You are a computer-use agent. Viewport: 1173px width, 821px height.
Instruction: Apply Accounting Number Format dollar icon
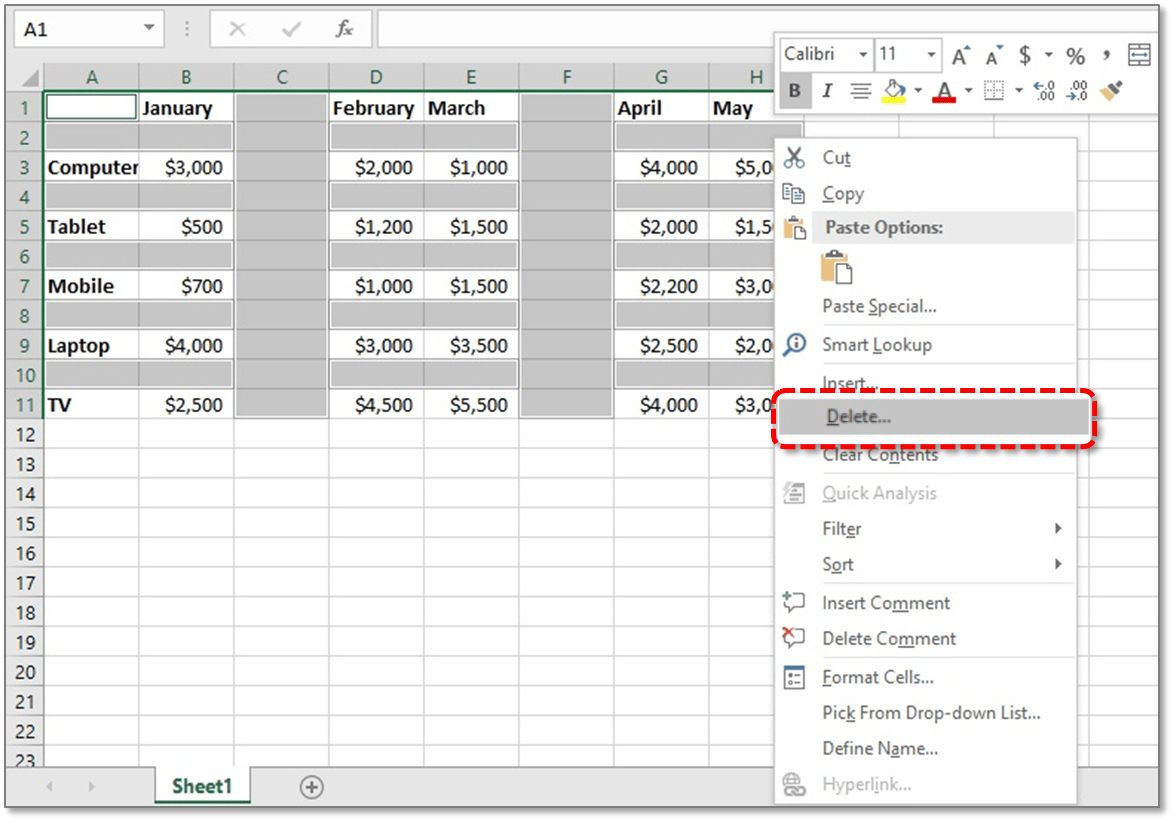coord(1025,55)
